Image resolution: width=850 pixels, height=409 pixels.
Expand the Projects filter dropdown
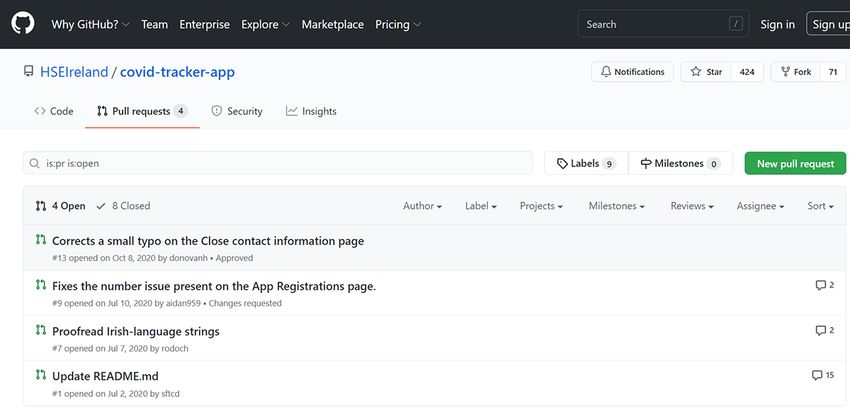[x=541, y=206]
